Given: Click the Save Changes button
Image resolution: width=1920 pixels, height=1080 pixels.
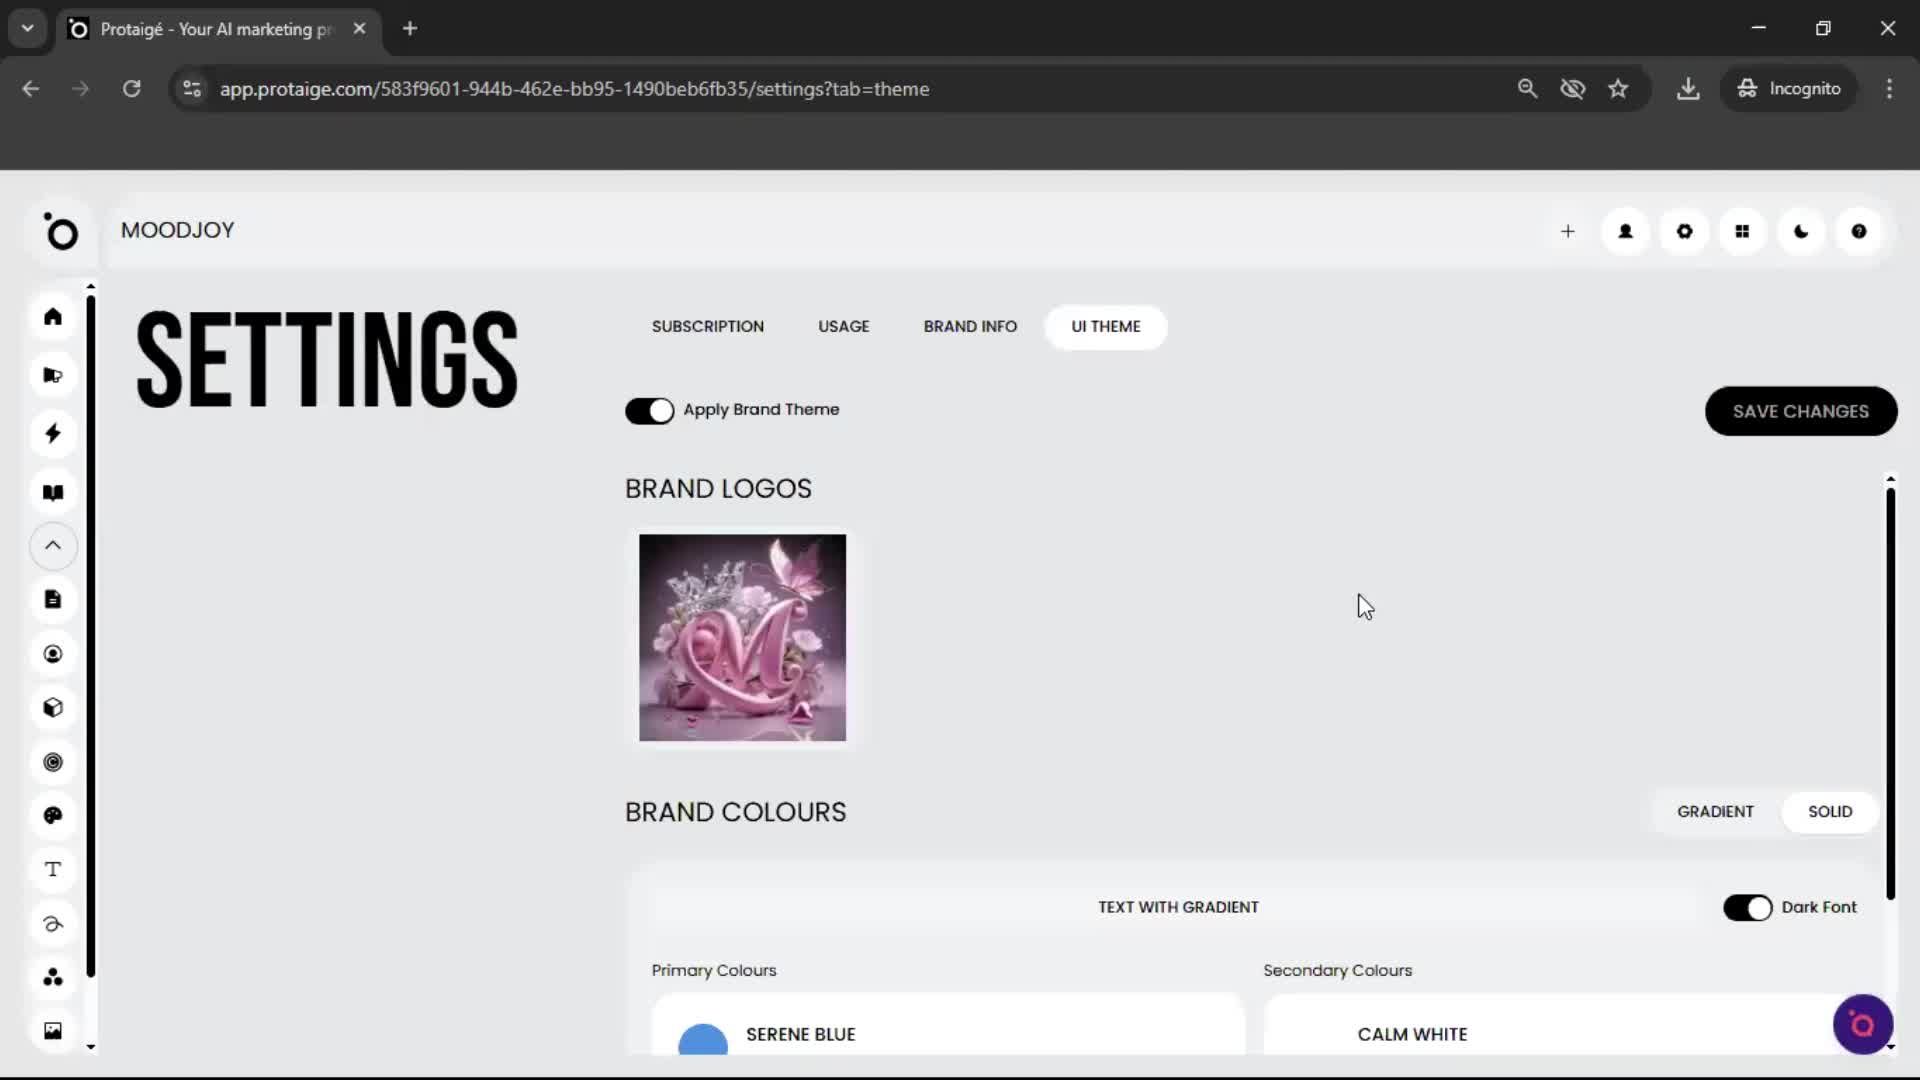Looking at the screenshot, I should [x=1800, y=411].
